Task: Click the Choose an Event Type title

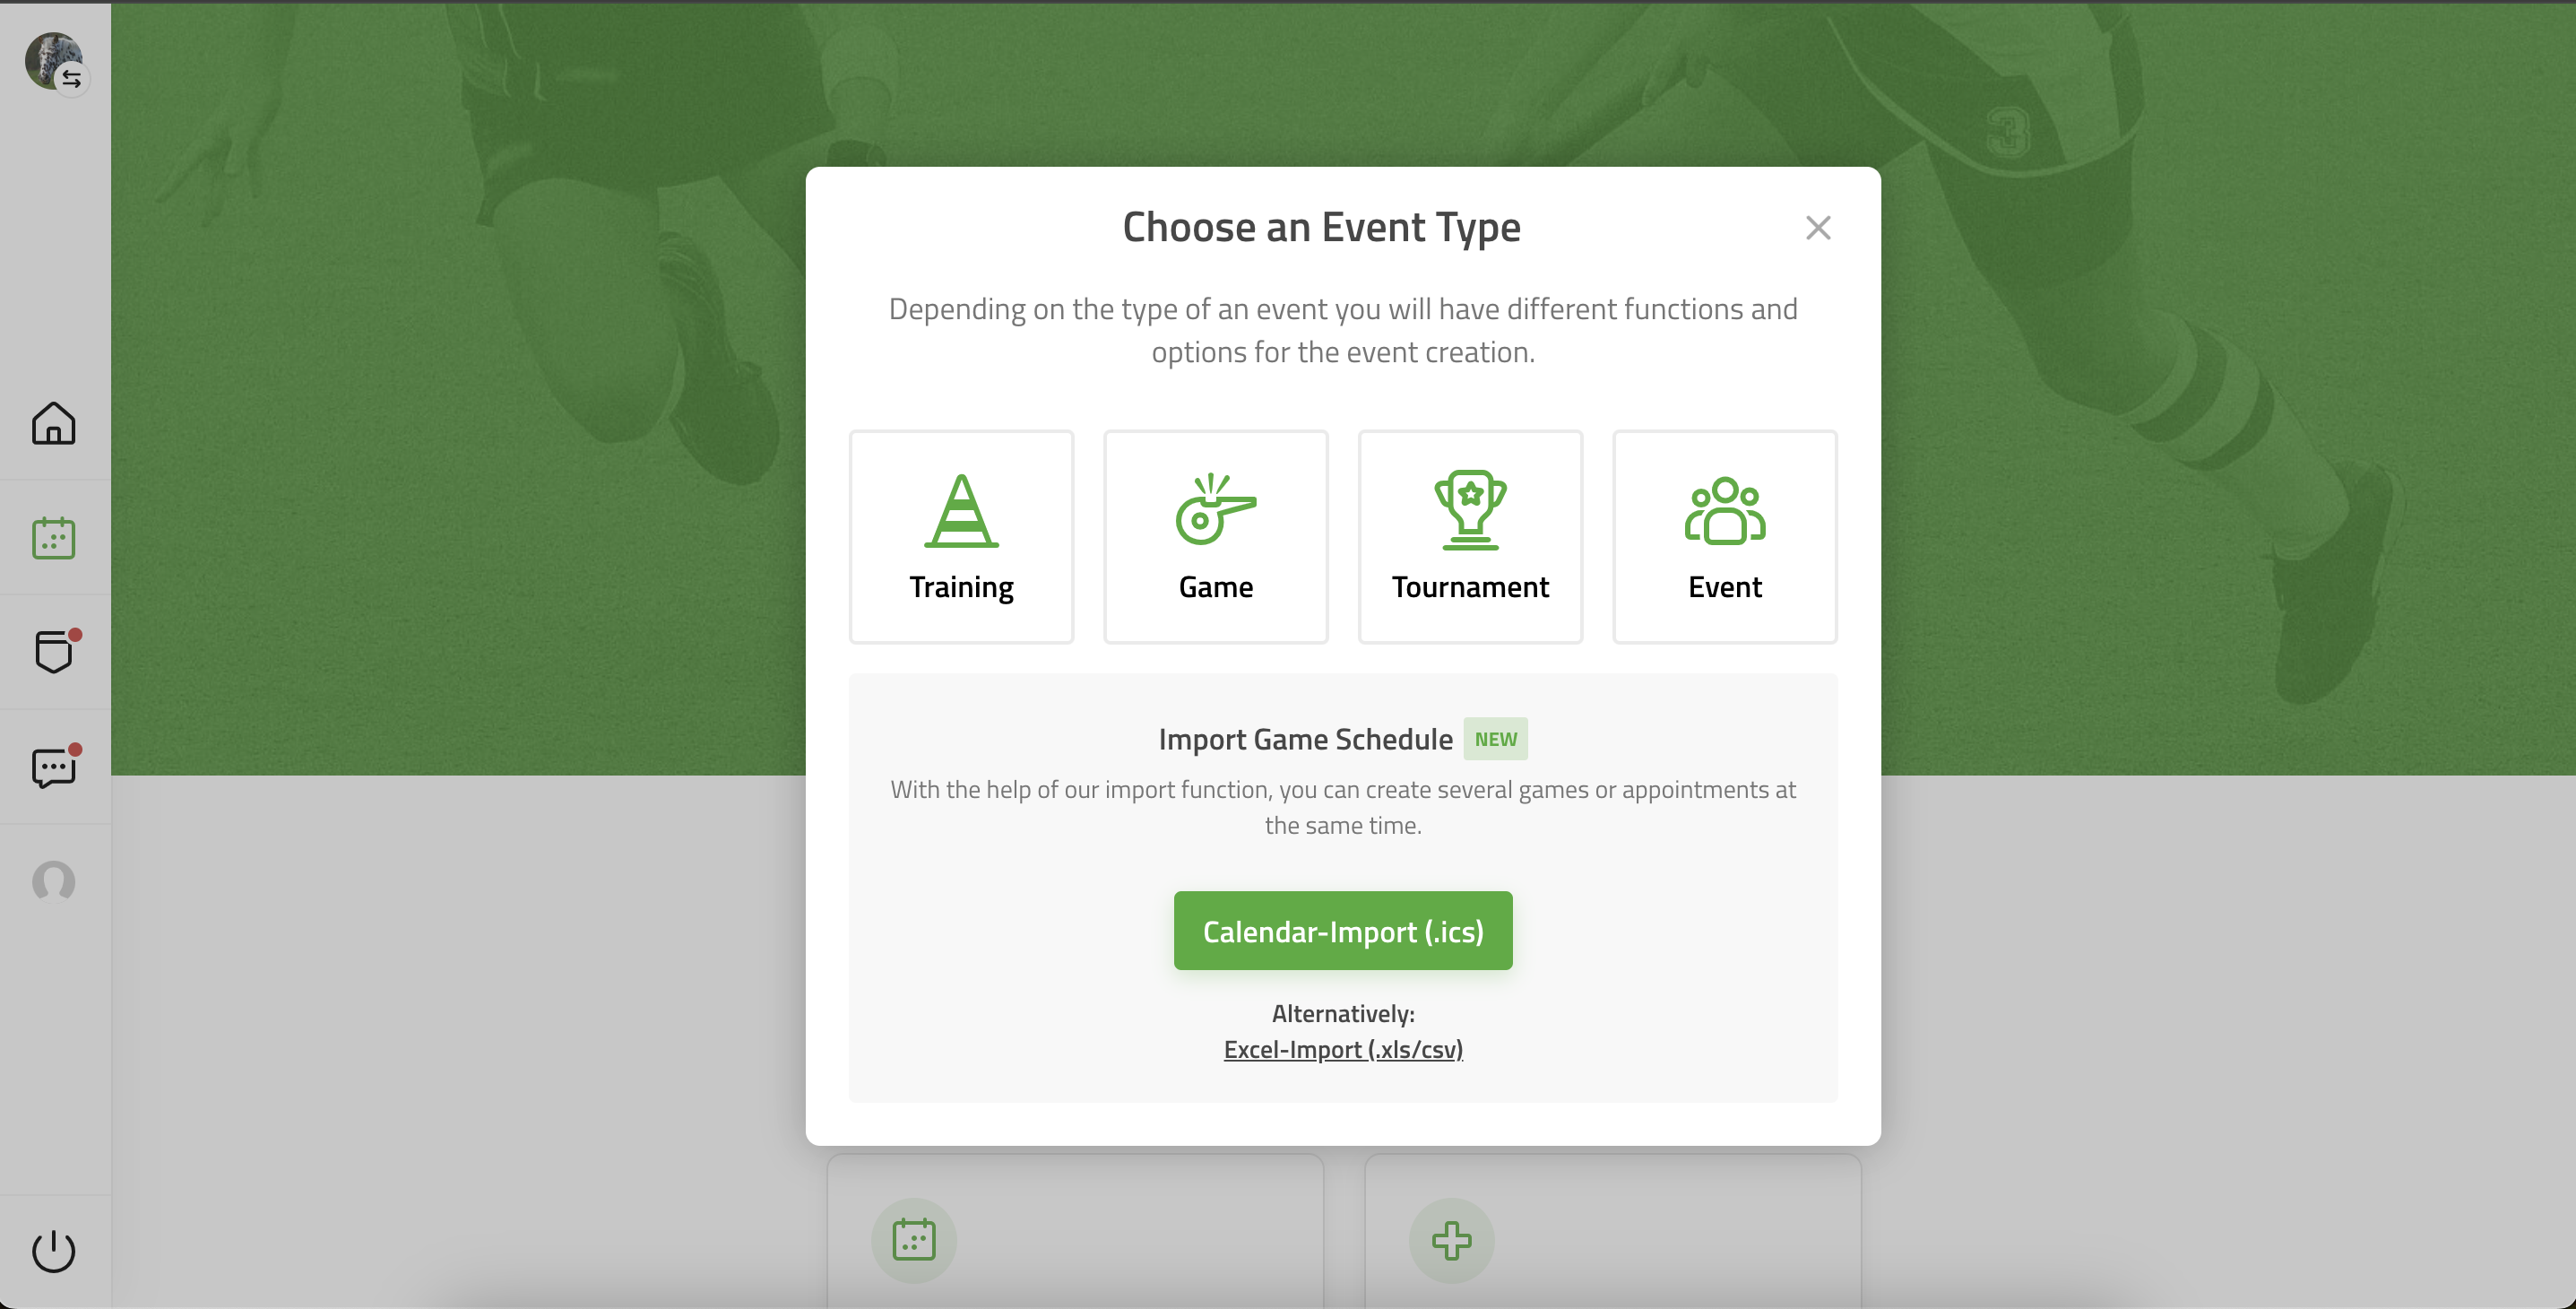Action: pyautogui.click(x=1322, y=228)
